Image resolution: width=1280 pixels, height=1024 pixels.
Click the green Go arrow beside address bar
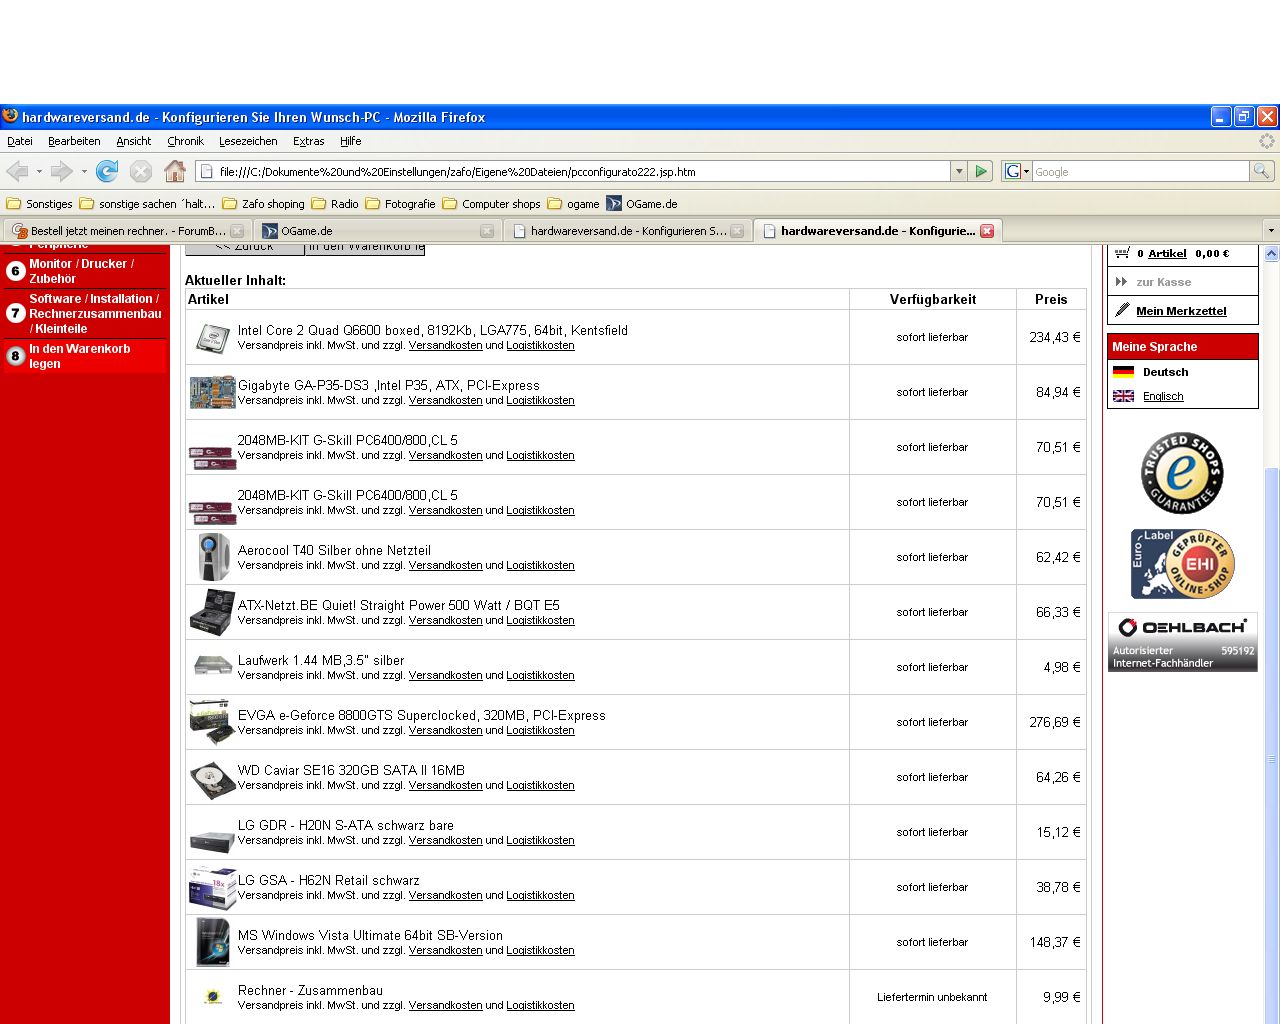[981, 171]
